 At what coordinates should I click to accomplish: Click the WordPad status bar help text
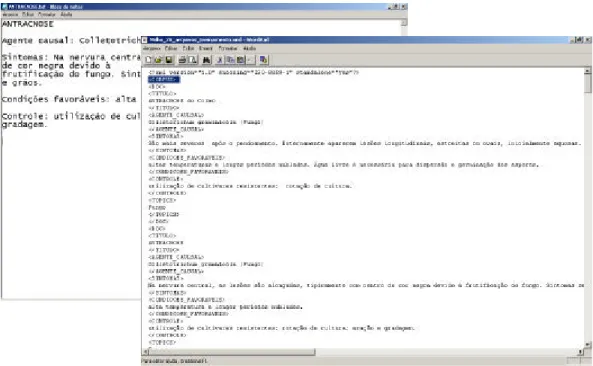click(175, 361)
